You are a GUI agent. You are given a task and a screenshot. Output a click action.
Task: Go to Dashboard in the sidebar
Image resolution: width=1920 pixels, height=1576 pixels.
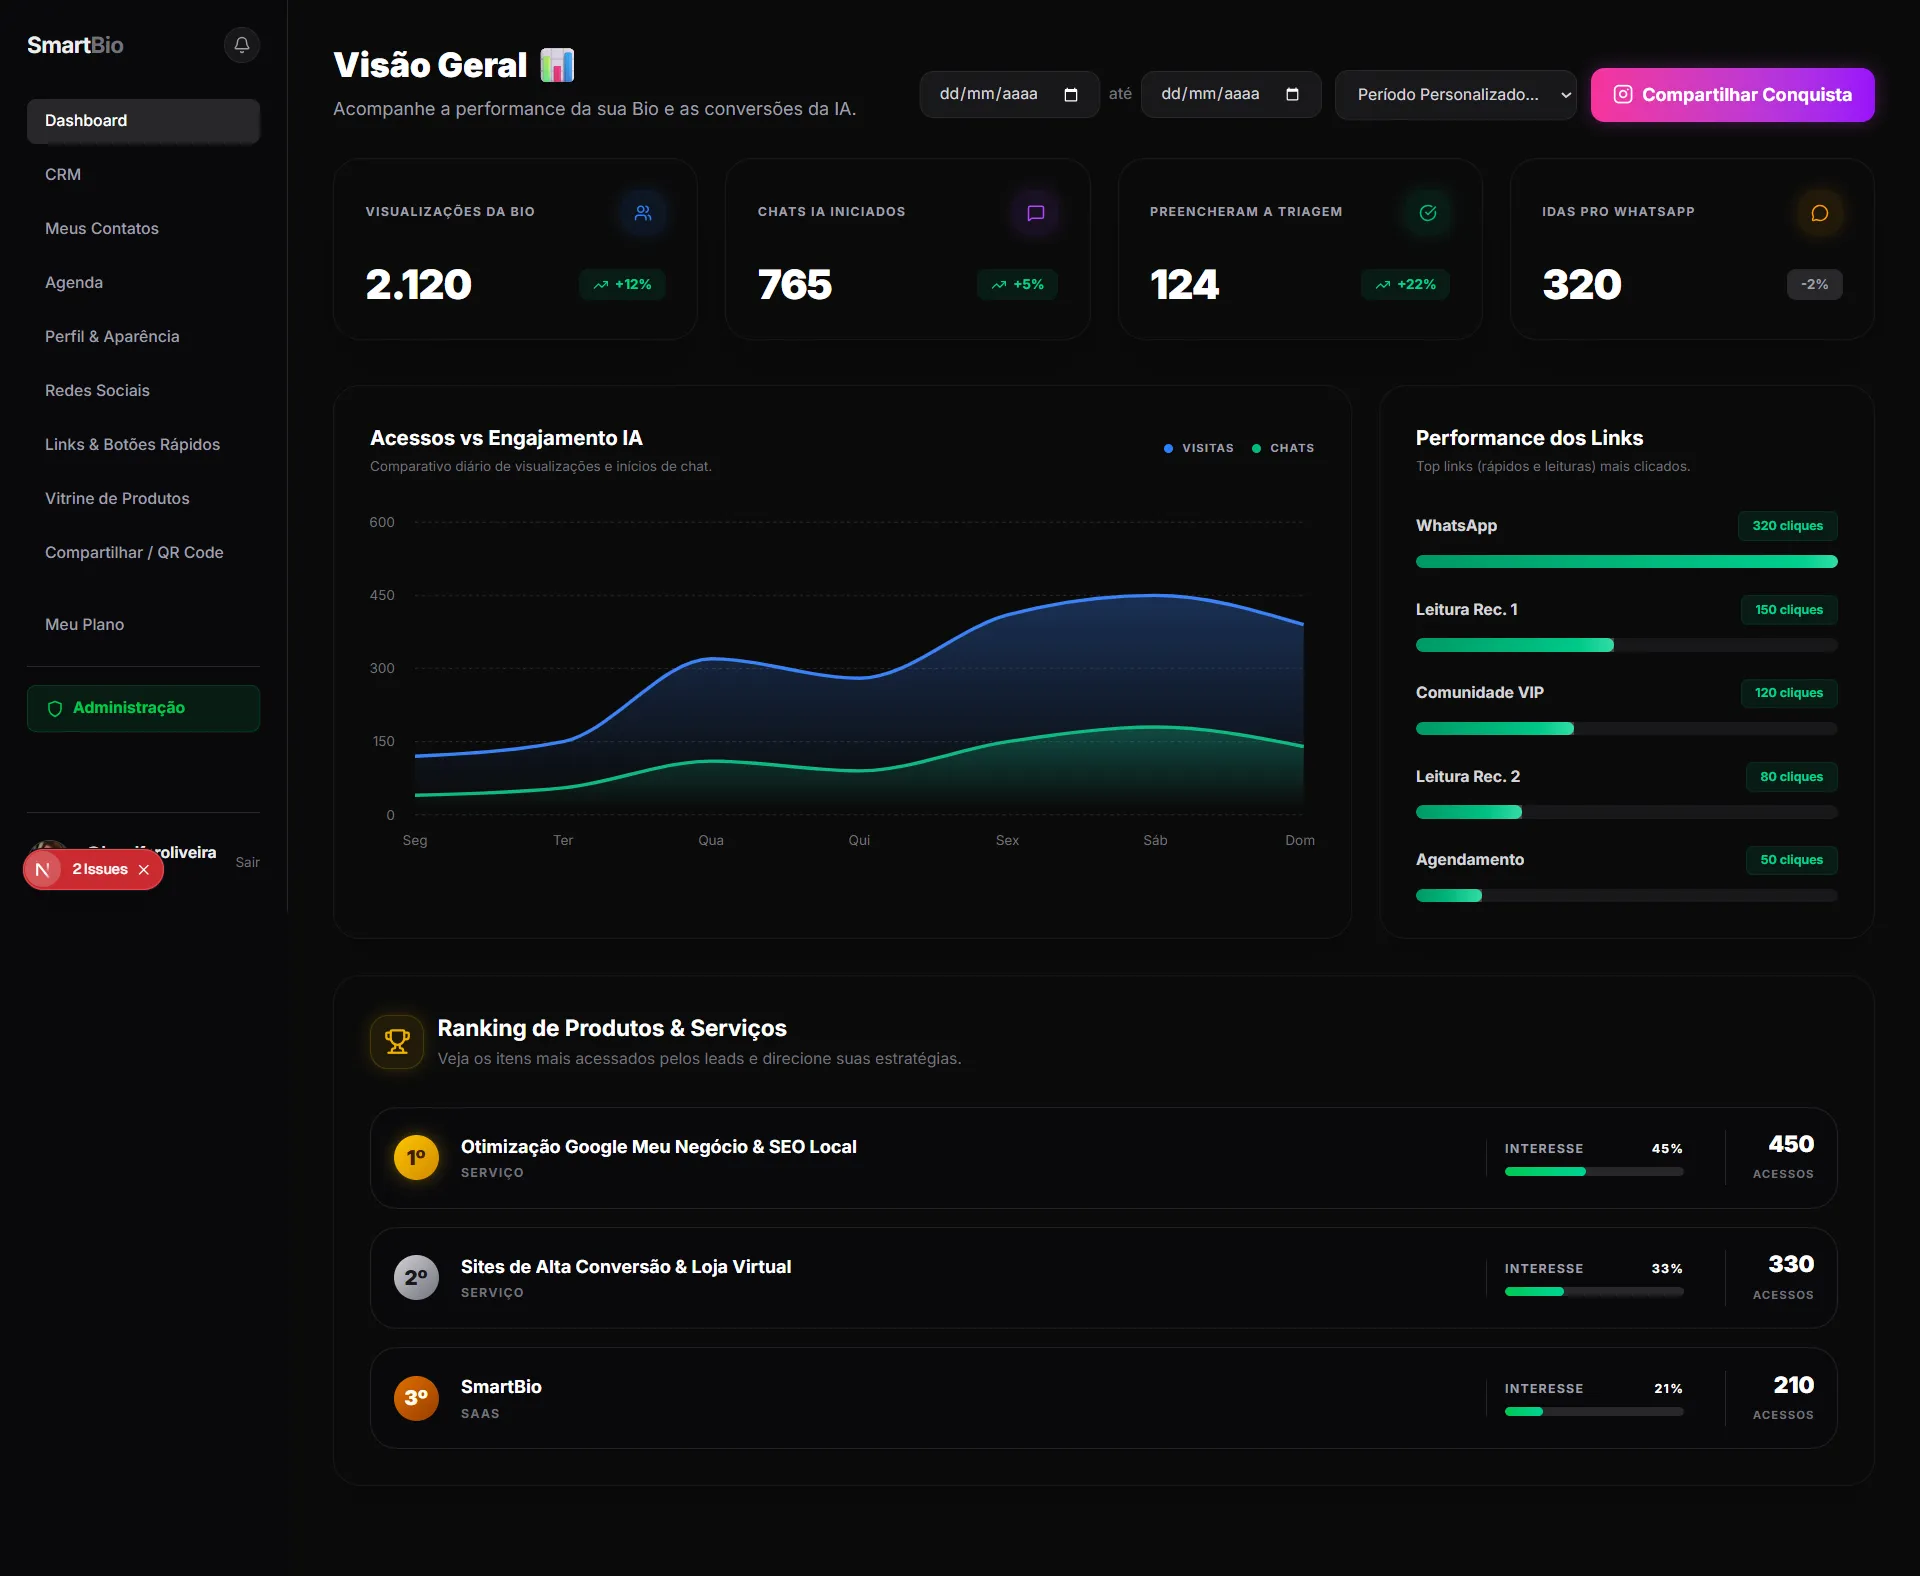click(x=143, y=121)
